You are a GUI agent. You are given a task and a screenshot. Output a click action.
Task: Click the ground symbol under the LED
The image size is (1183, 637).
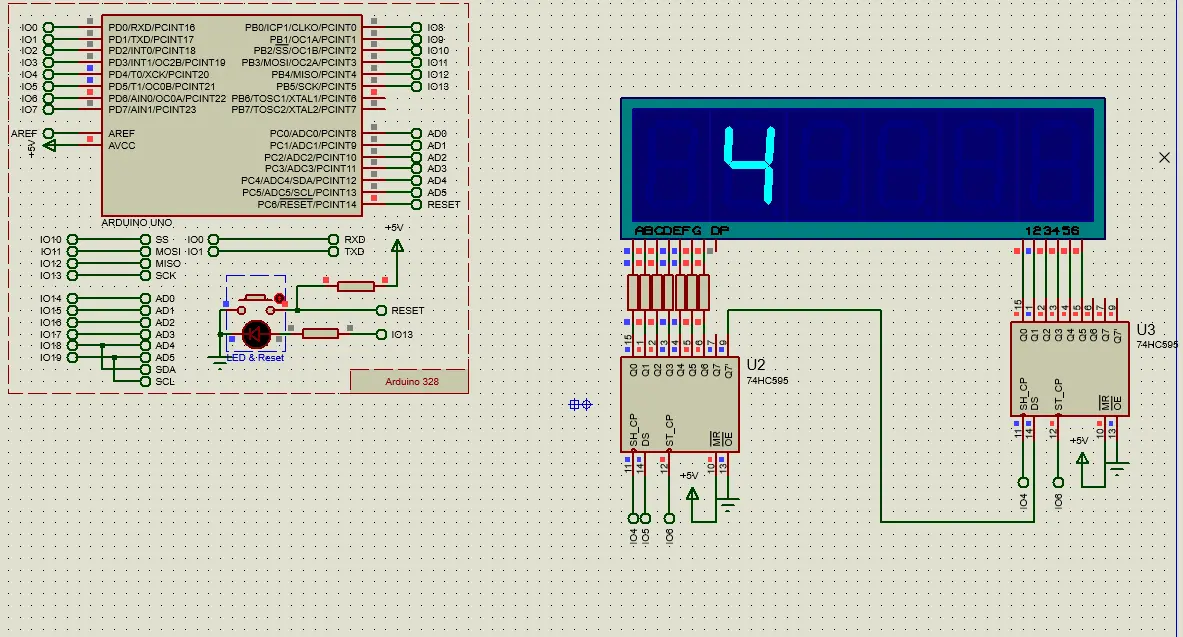click(219, 364)
